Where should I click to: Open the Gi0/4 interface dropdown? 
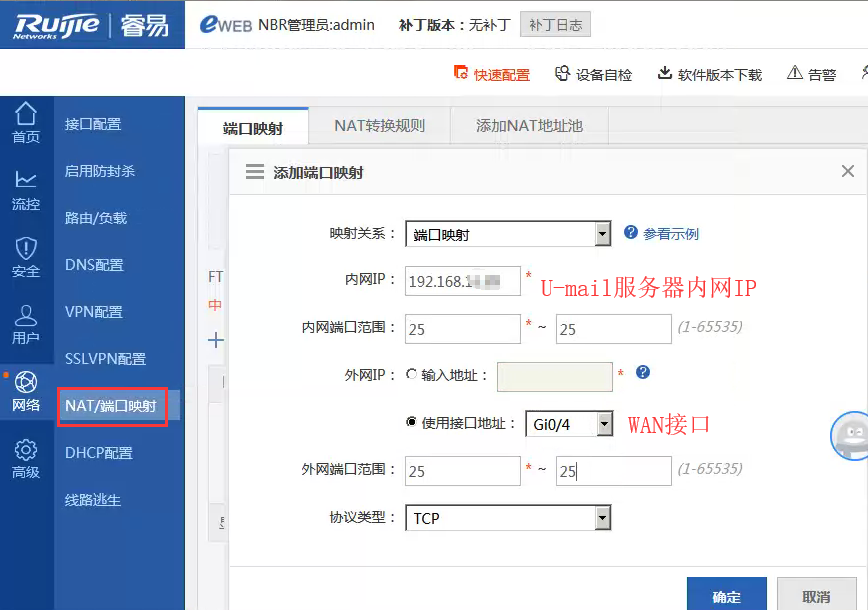tap(603, 424)
